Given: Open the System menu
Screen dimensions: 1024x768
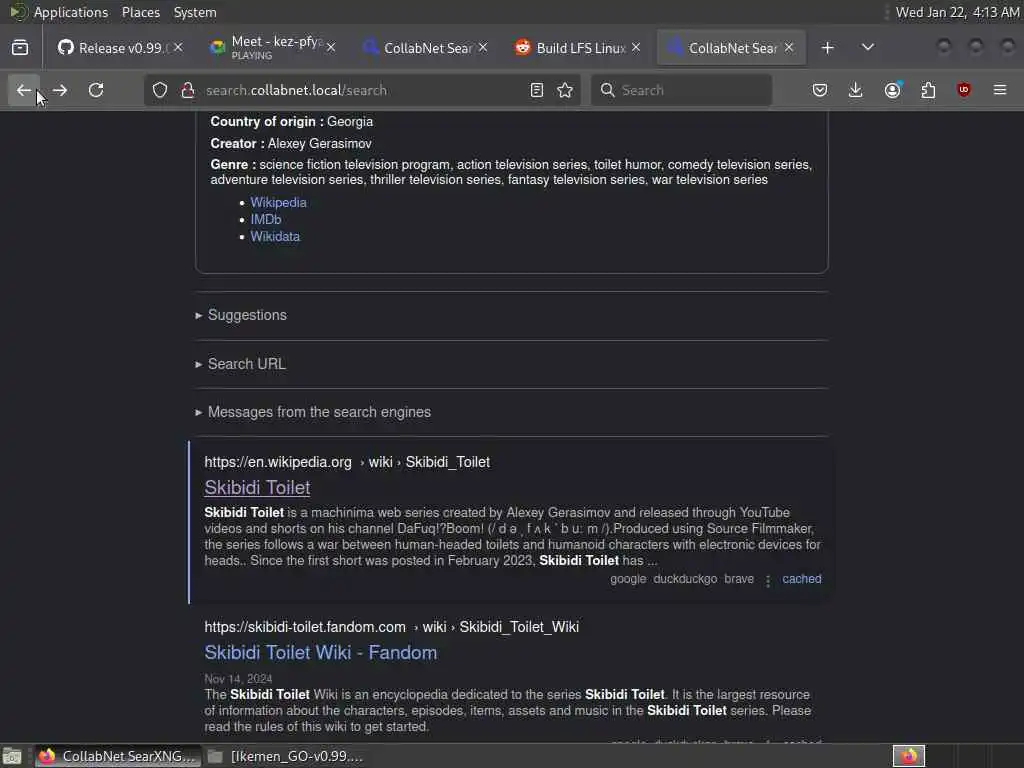Looking at the screenshot, I should pos(195,12).
